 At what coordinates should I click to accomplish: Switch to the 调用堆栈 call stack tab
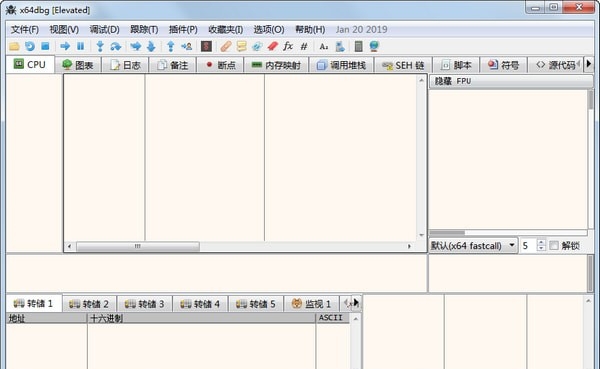(341, 65)
